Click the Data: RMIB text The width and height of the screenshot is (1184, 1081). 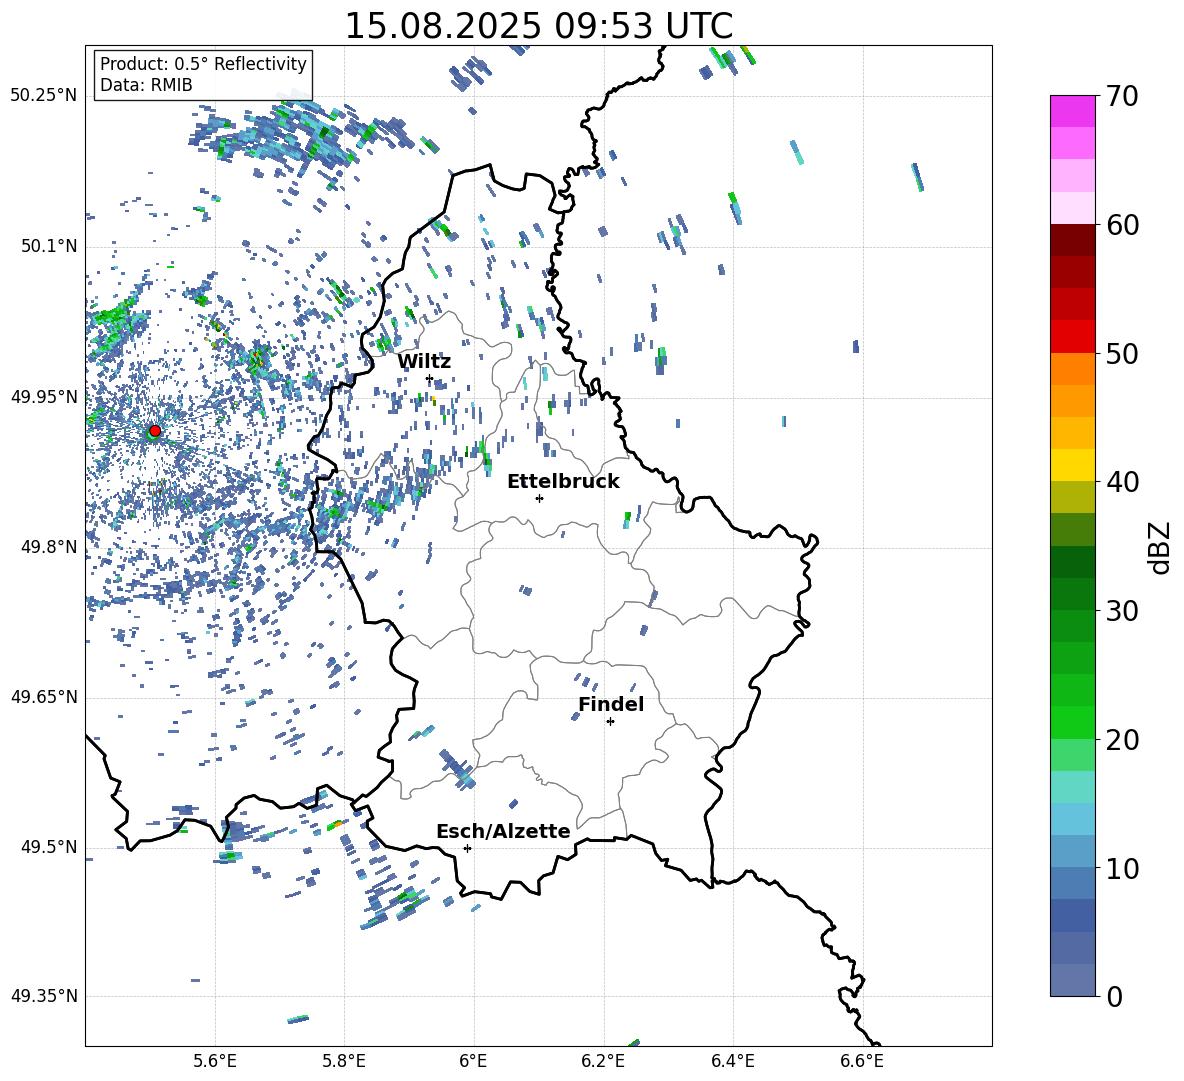146,85
